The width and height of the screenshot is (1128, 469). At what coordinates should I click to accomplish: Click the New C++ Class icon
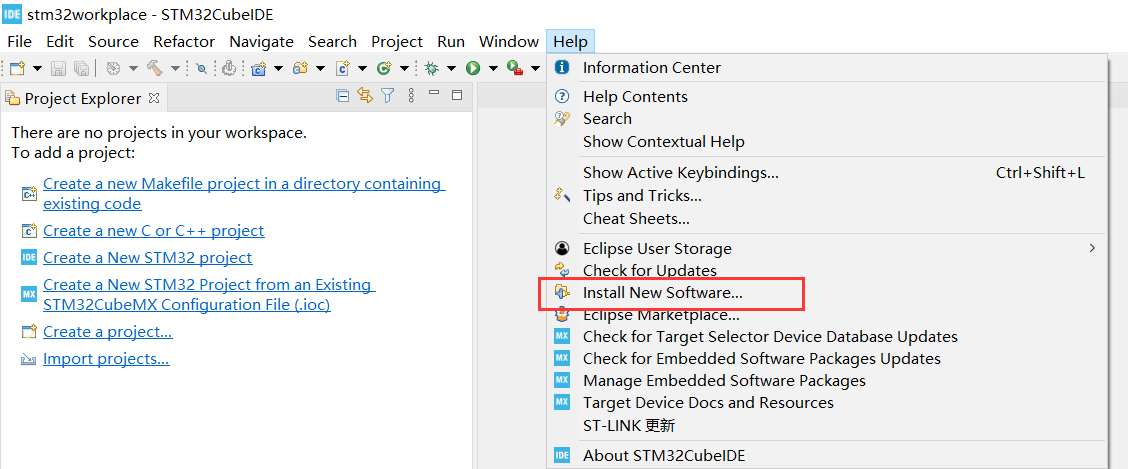(x=383, y=68)
